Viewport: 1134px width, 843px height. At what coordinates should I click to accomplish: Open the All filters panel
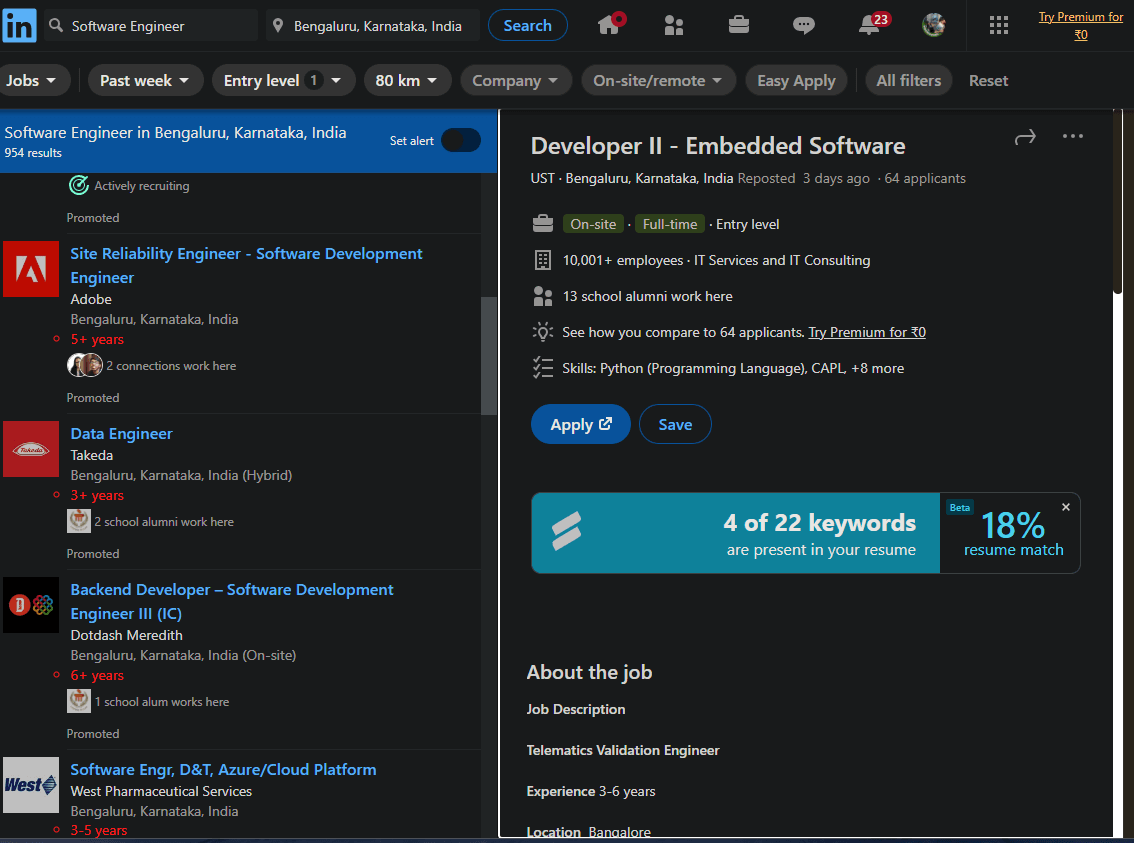tap(908, 81)
